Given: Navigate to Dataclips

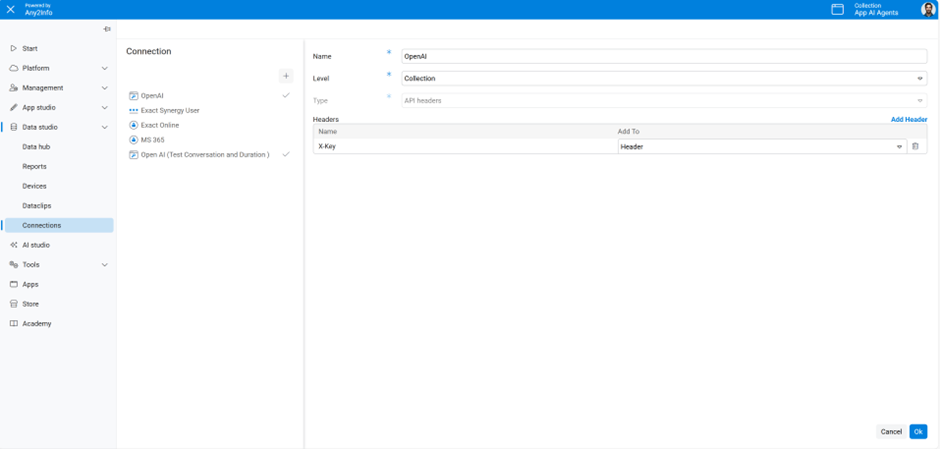Looking at the screenshot, I should [x=36, y=206].
